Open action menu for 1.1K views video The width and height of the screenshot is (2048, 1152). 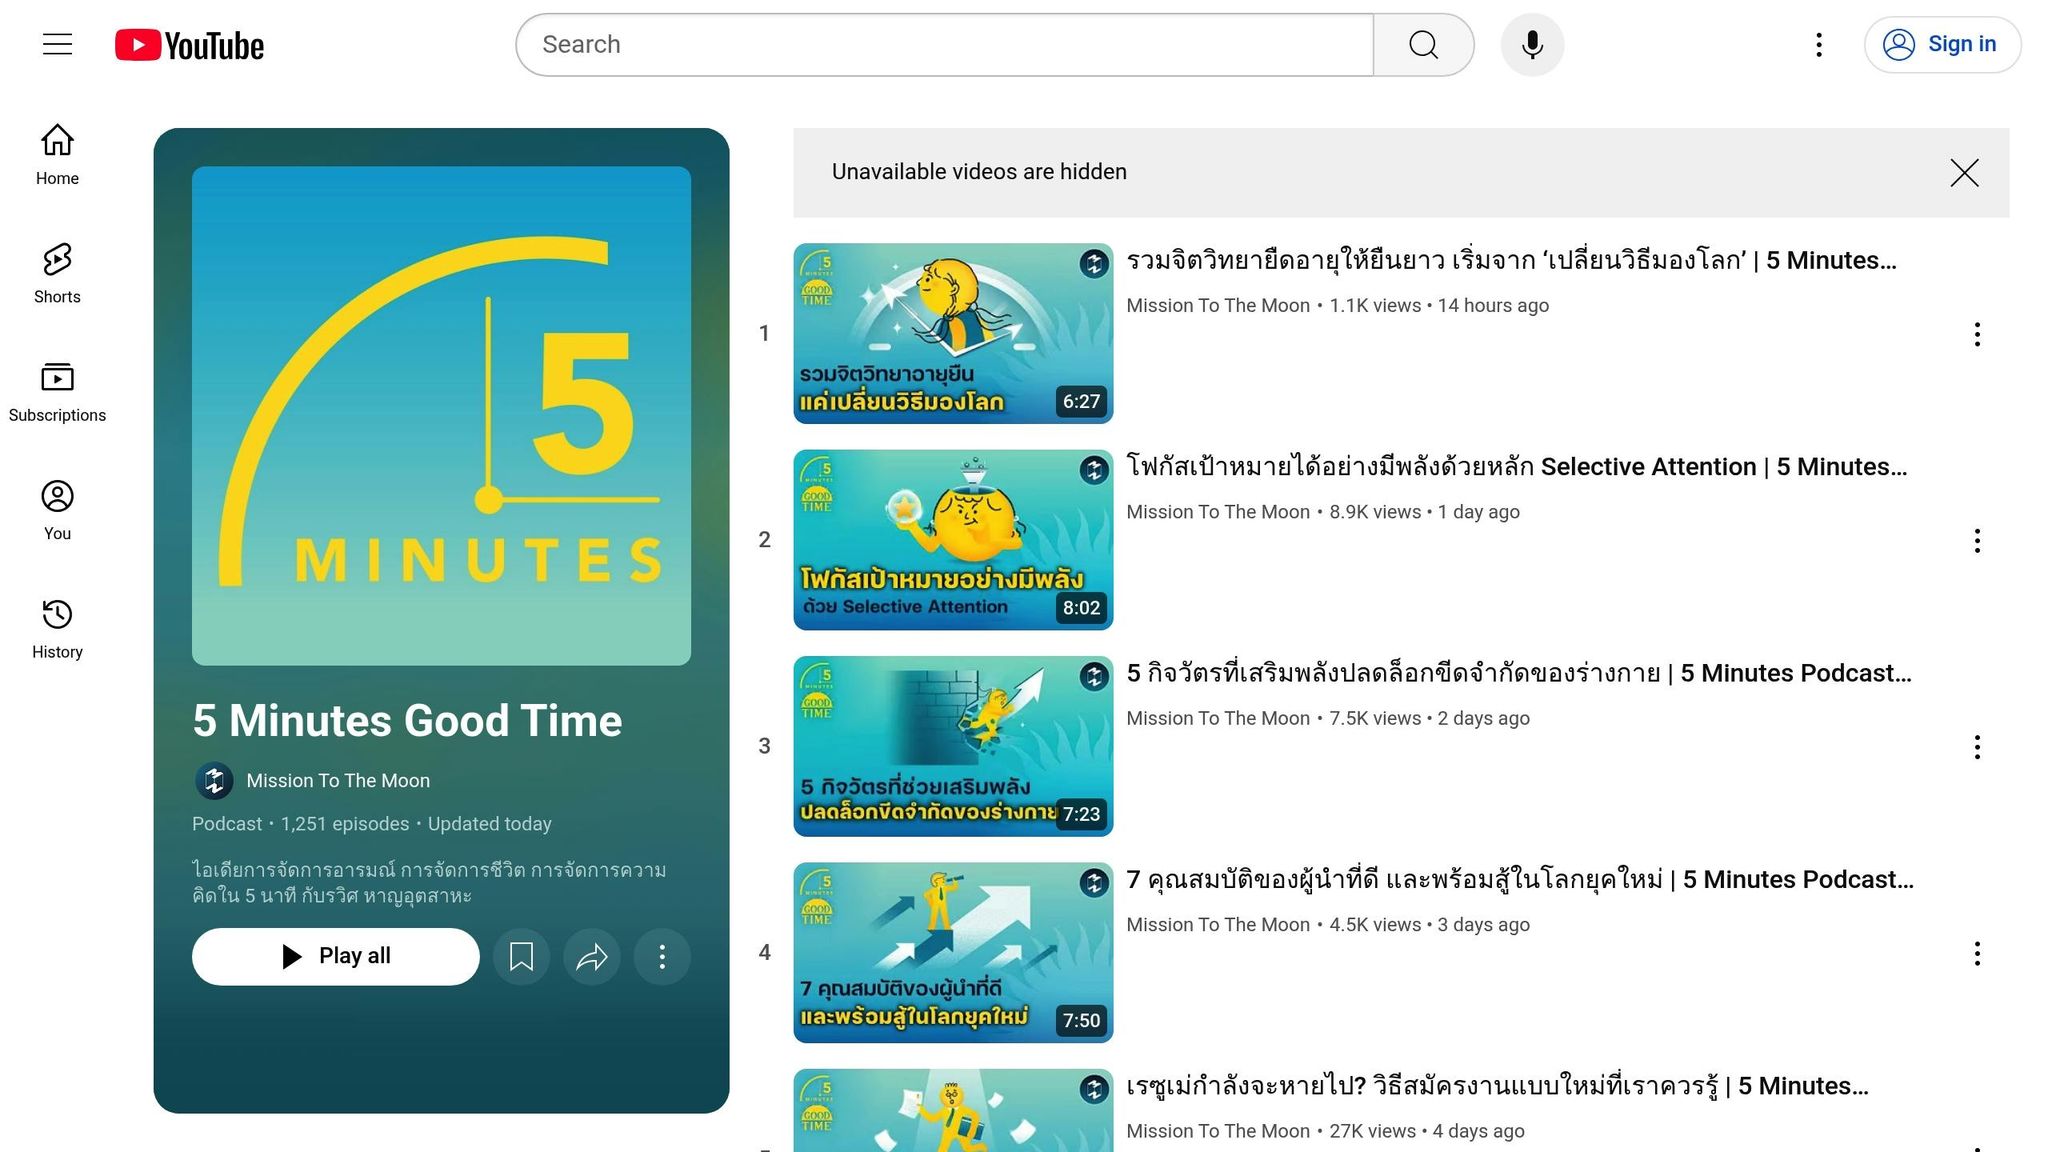click(1977, 335)
